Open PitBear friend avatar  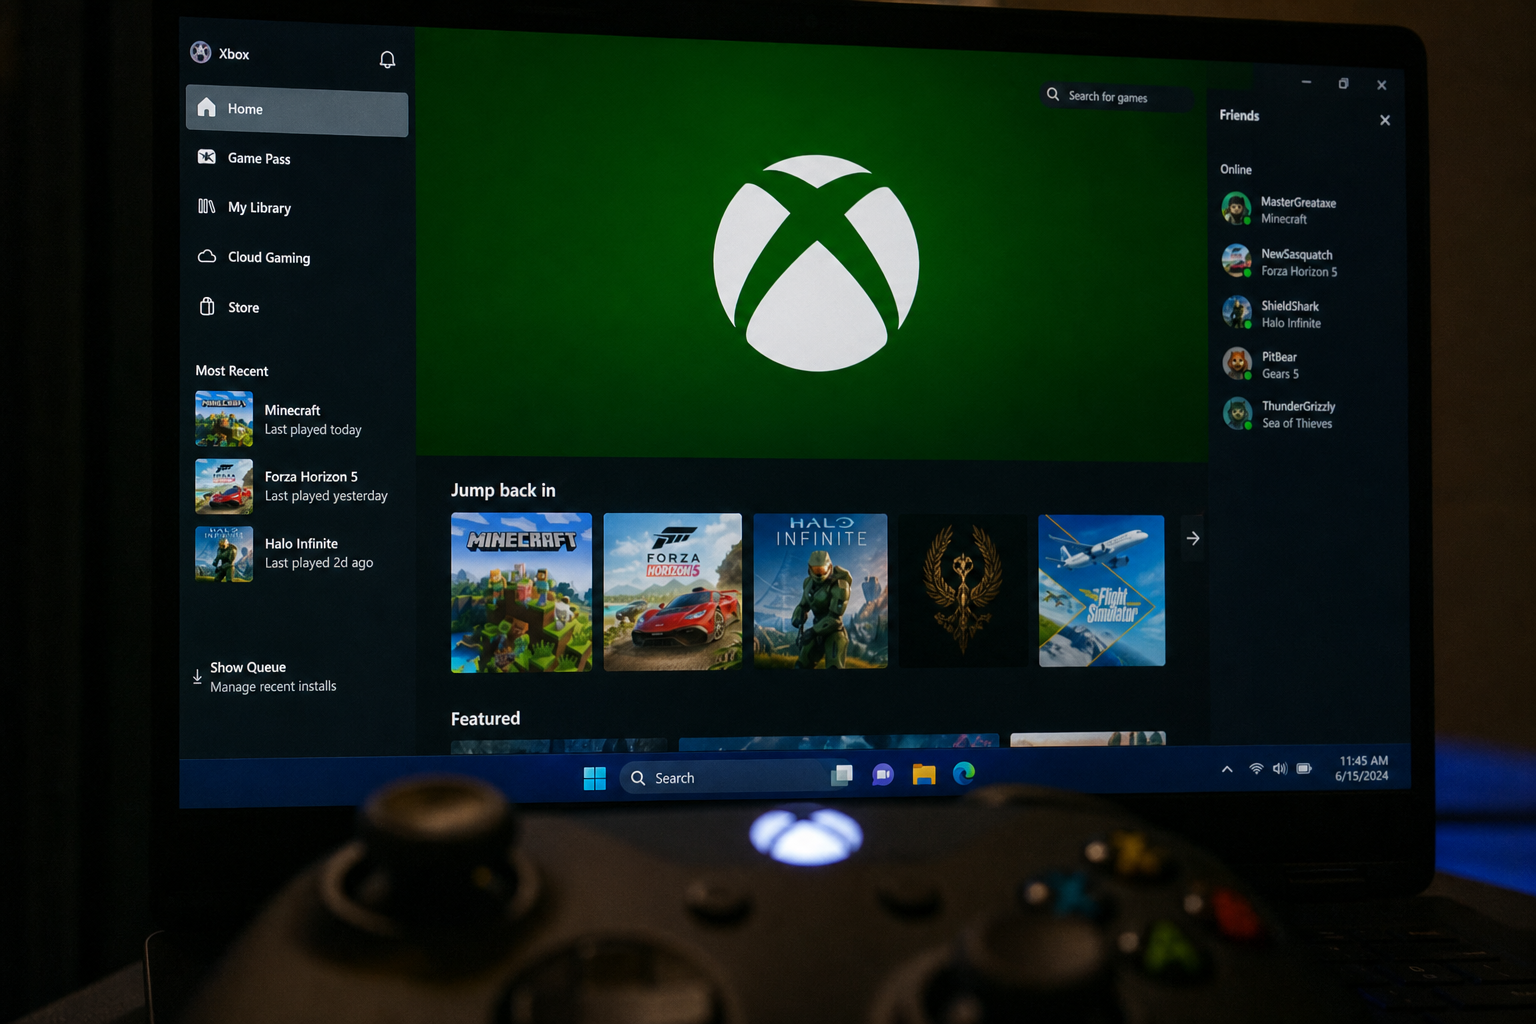coord(1237,363)
